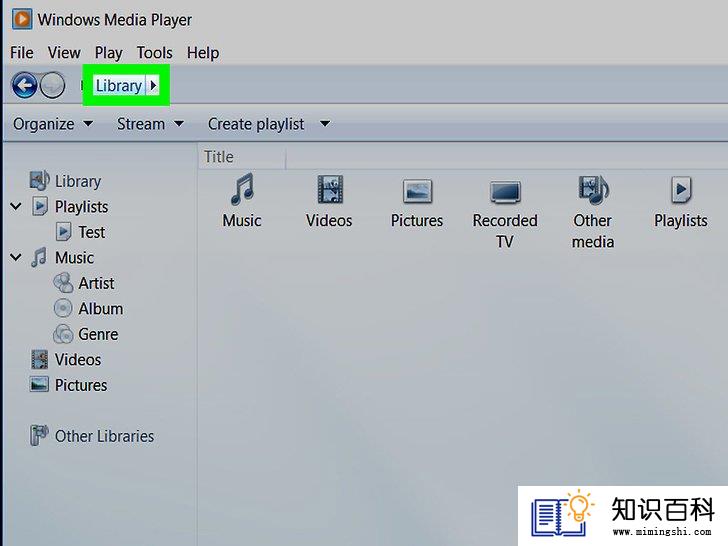
Task: Click the Organize toolbar button
Action: 44,124
